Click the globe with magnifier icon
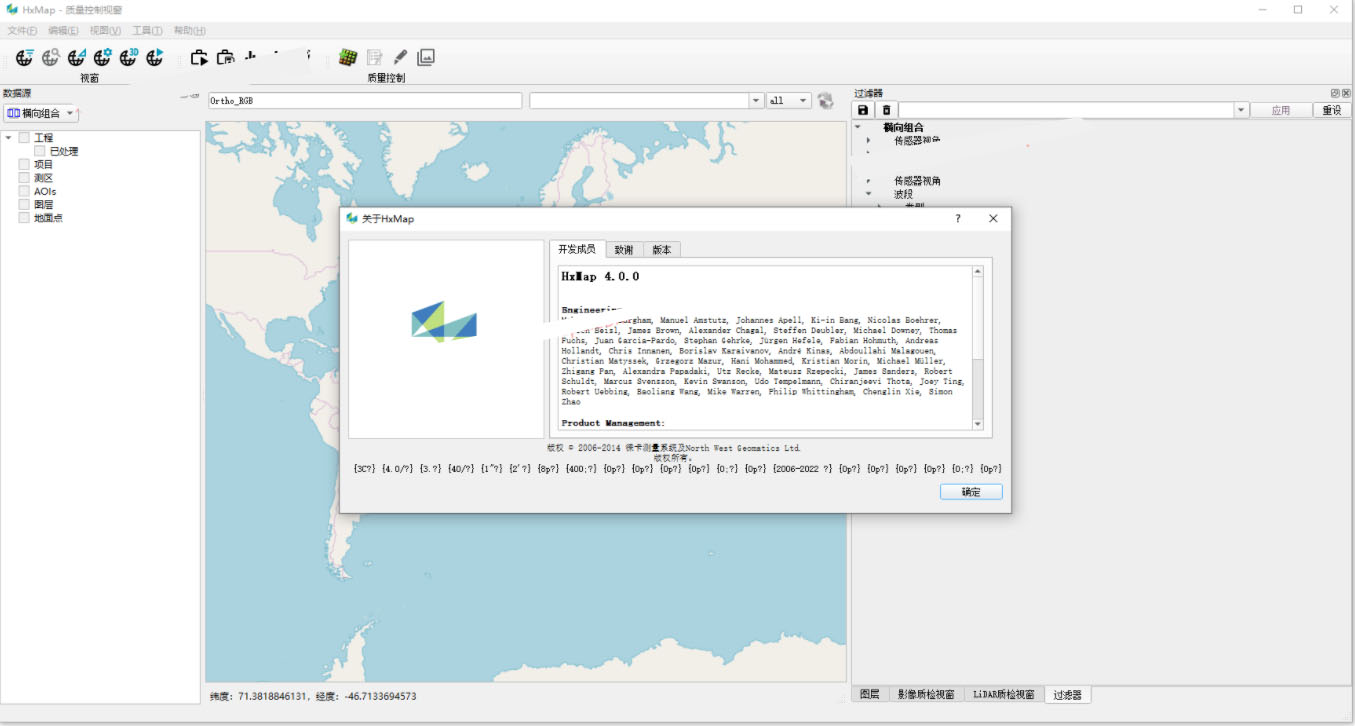1355x726 pixels. pyautogui.click(x=50, y=58)
